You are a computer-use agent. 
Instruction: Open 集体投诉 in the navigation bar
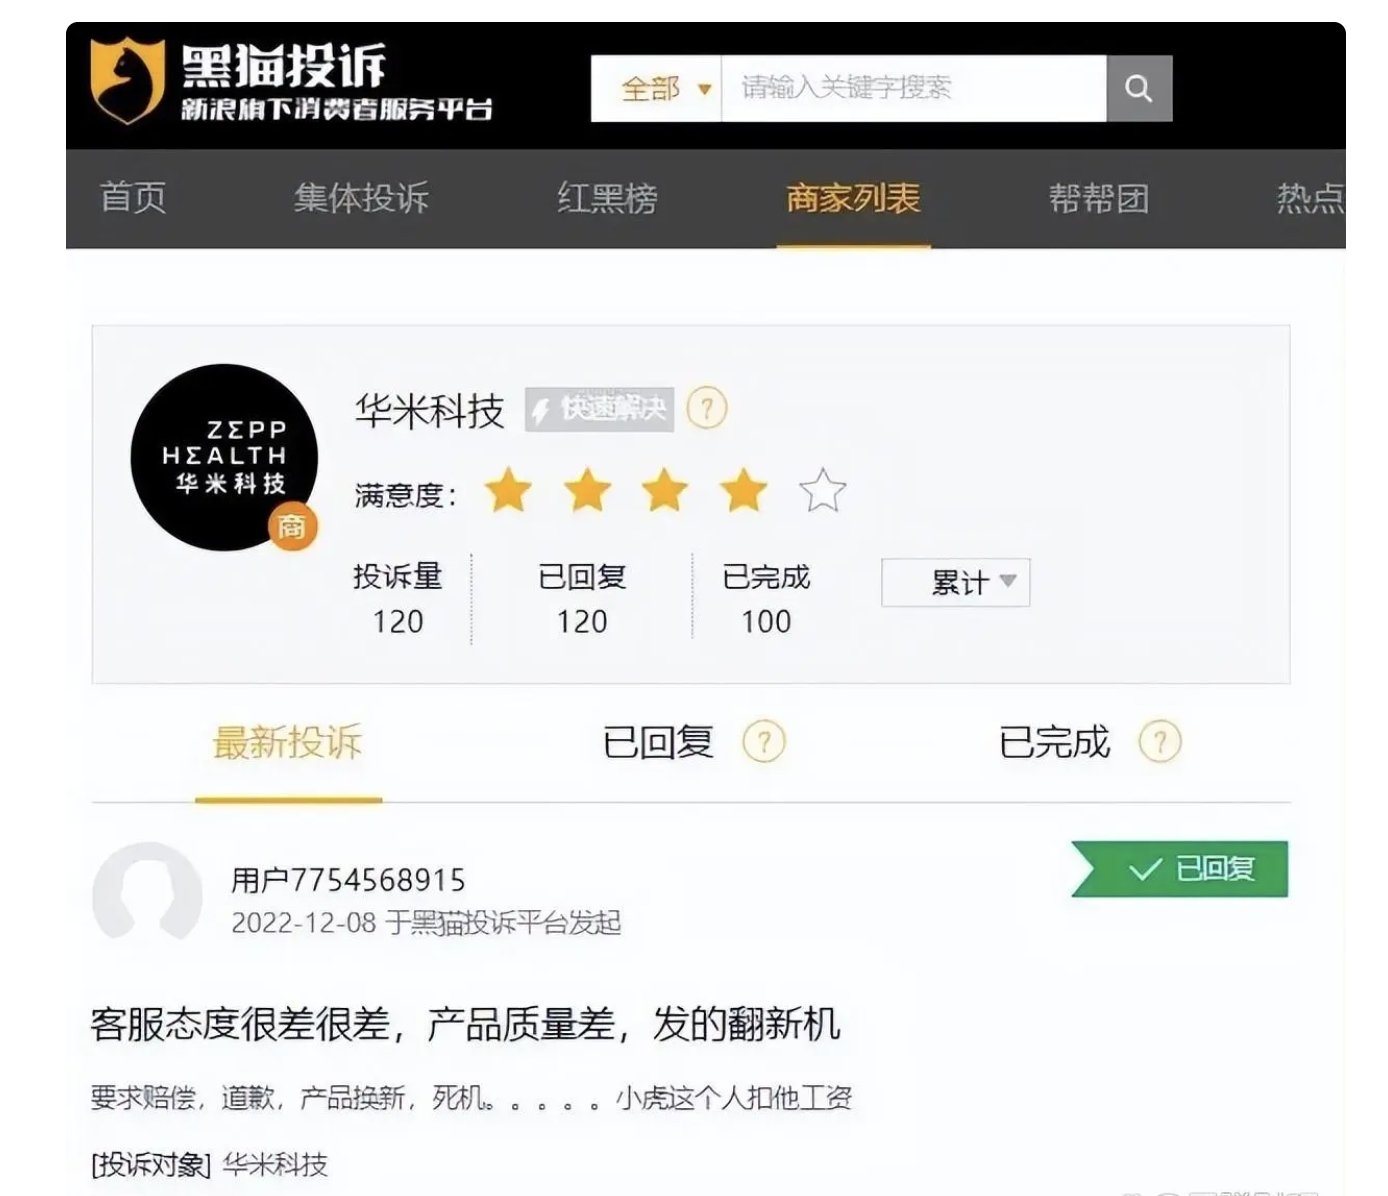pyautogui.click(x=361, y=198)
